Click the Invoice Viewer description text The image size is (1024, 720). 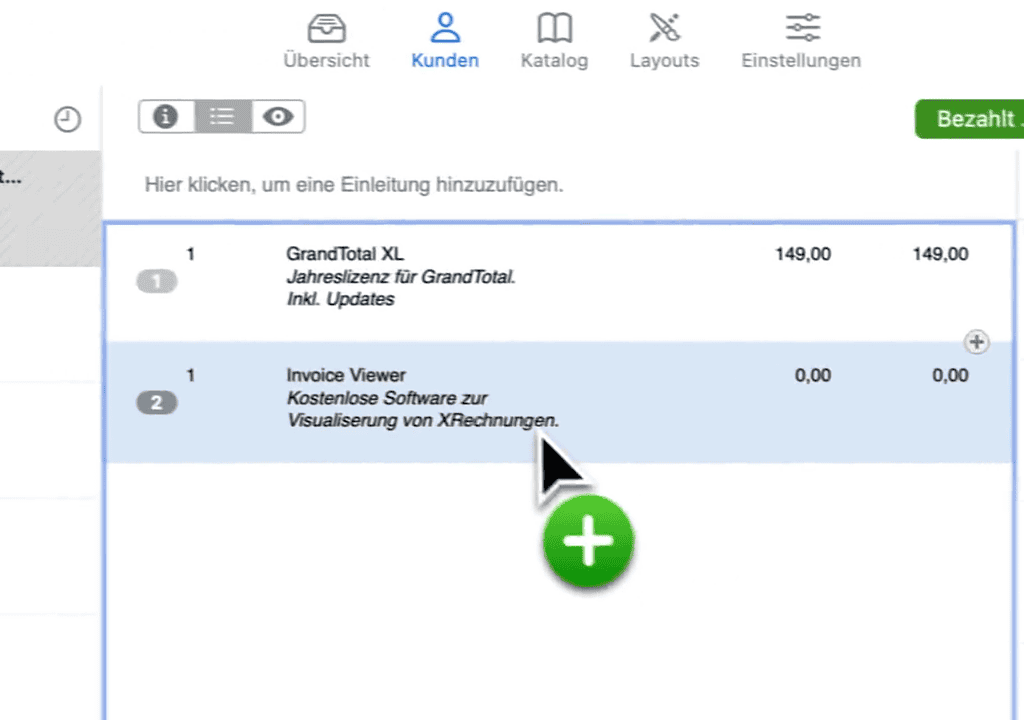coord(421,410)
